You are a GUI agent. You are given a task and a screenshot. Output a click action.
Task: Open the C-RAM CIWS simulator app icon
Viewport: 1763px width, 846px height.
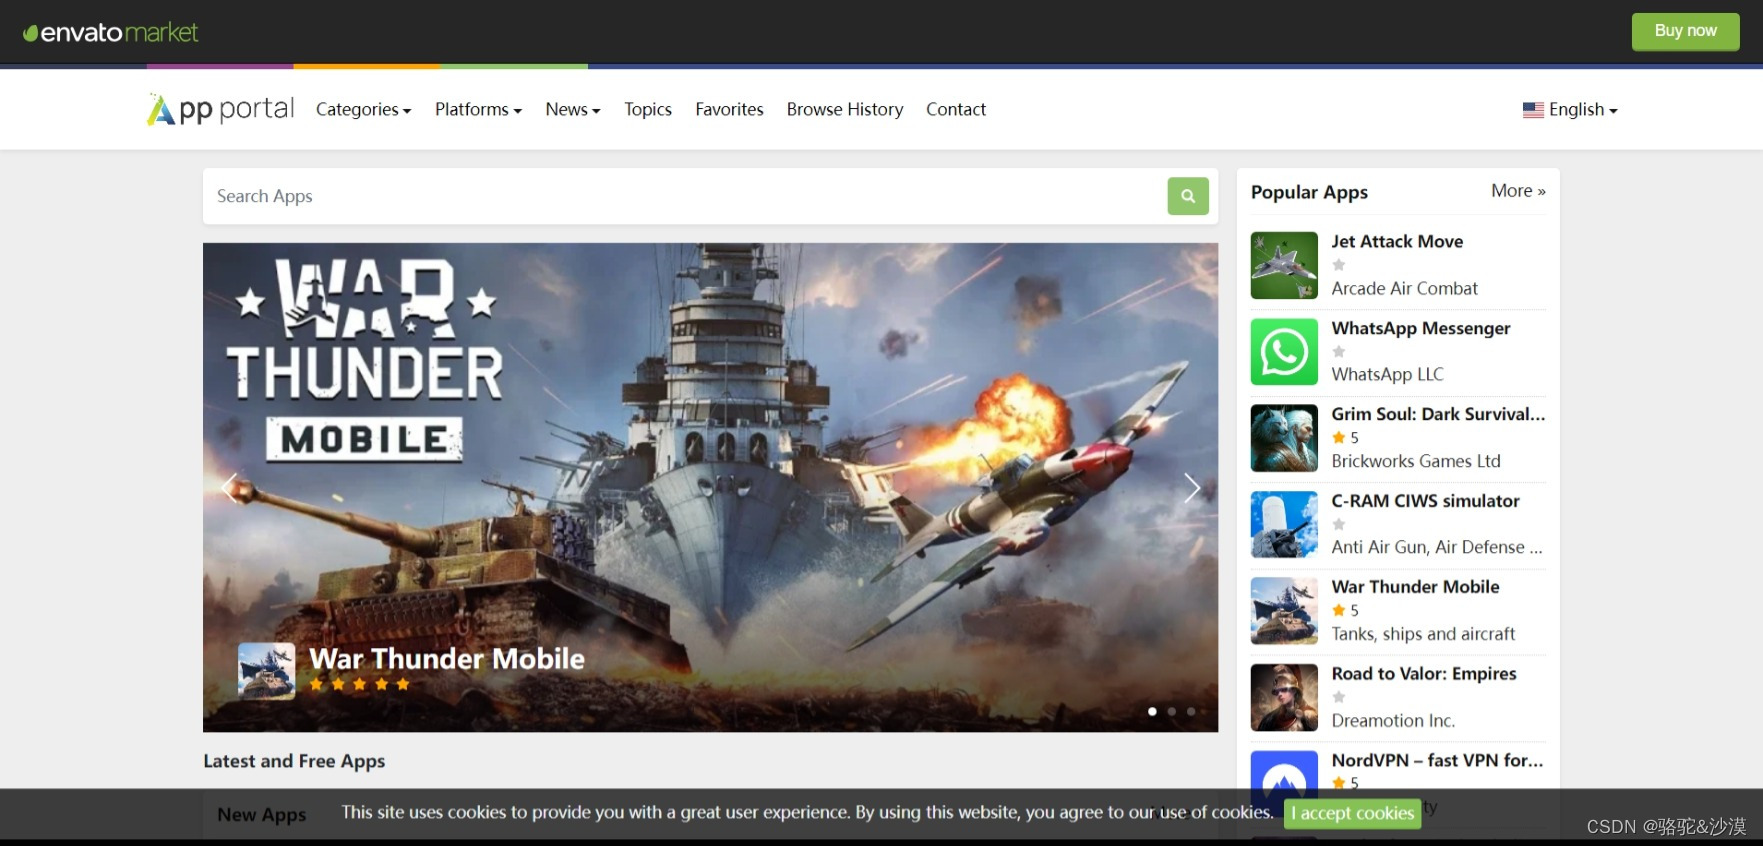(1284, 524)
